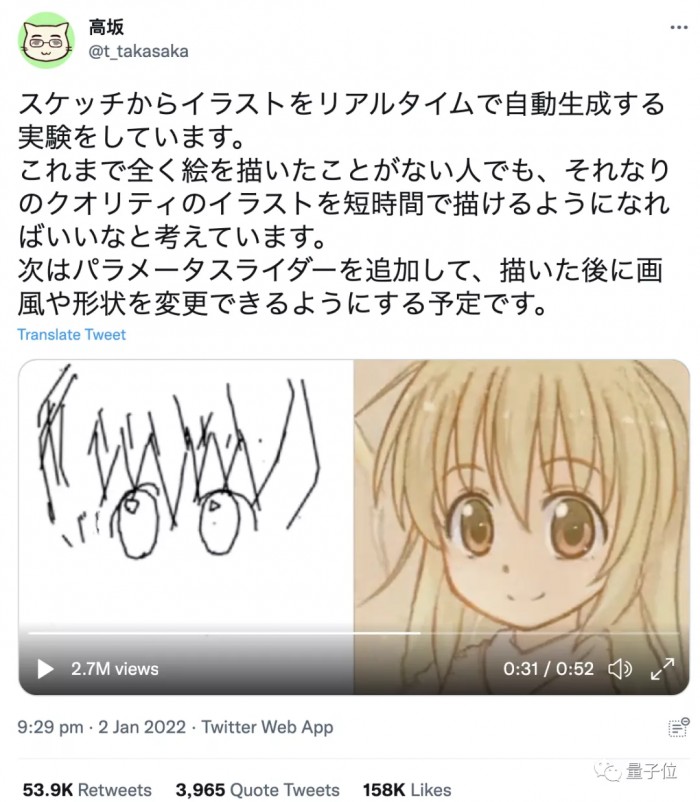This screenshot has width=700, height=802.
Task: Click Translate Tweet link
Action: 72,335
